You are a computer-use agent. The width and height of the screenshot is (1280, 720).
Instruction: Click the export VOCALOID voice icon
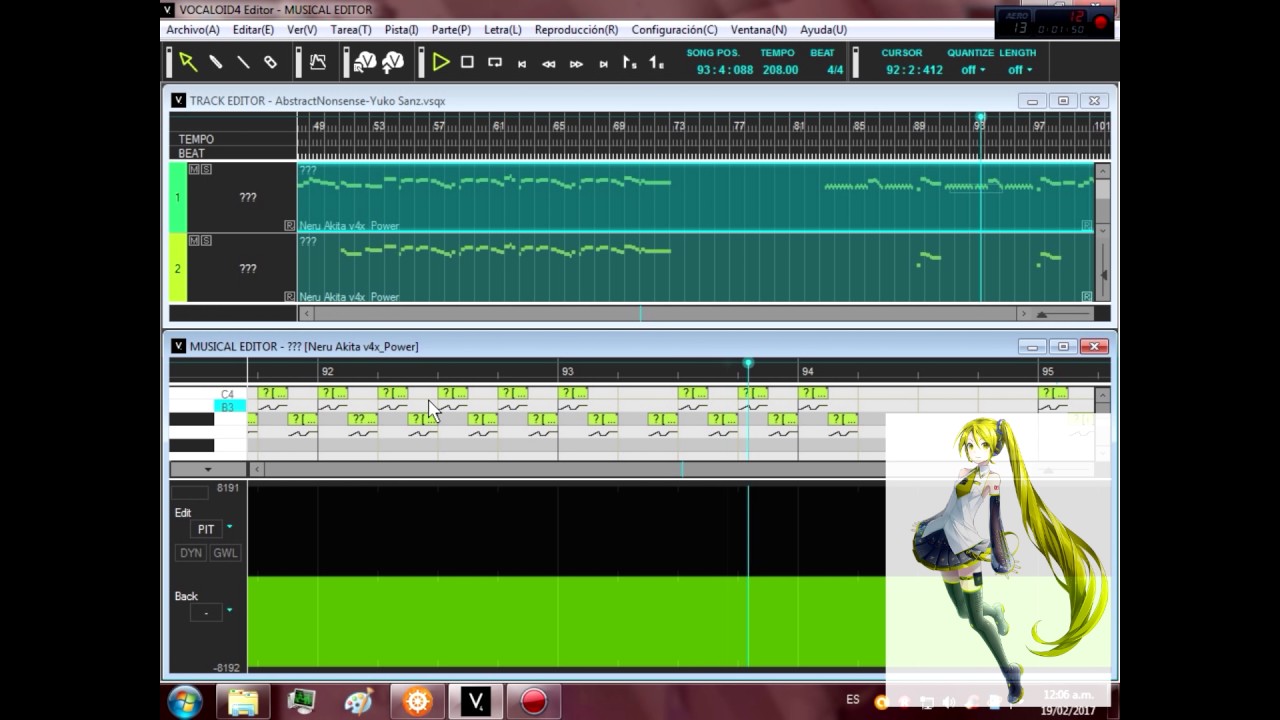393,62
